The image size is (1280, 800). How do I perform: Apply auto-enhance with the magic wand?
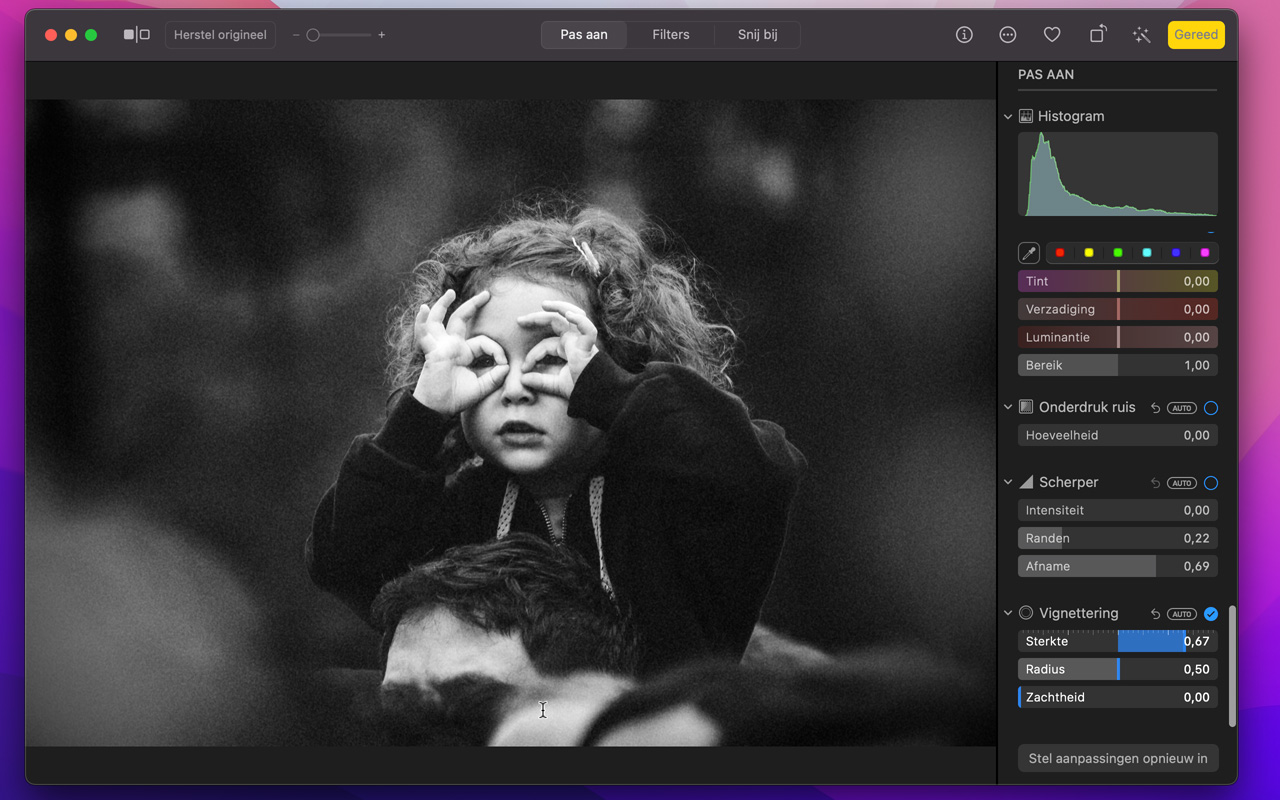[x=1141, y=35]
